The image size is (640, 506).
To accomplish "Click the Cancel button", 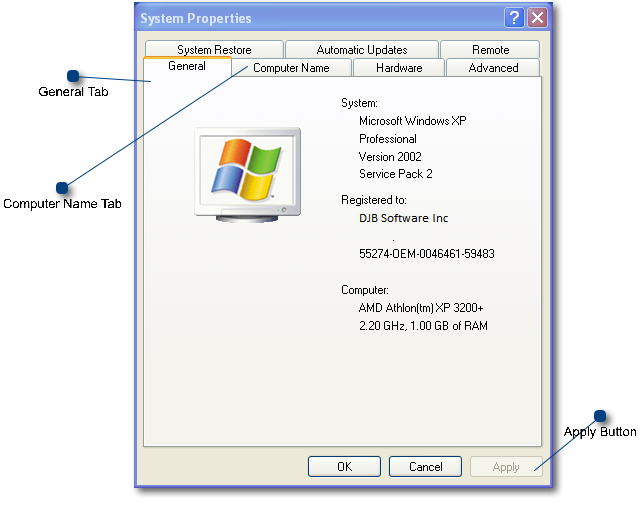I will click(x=425, y=466).
